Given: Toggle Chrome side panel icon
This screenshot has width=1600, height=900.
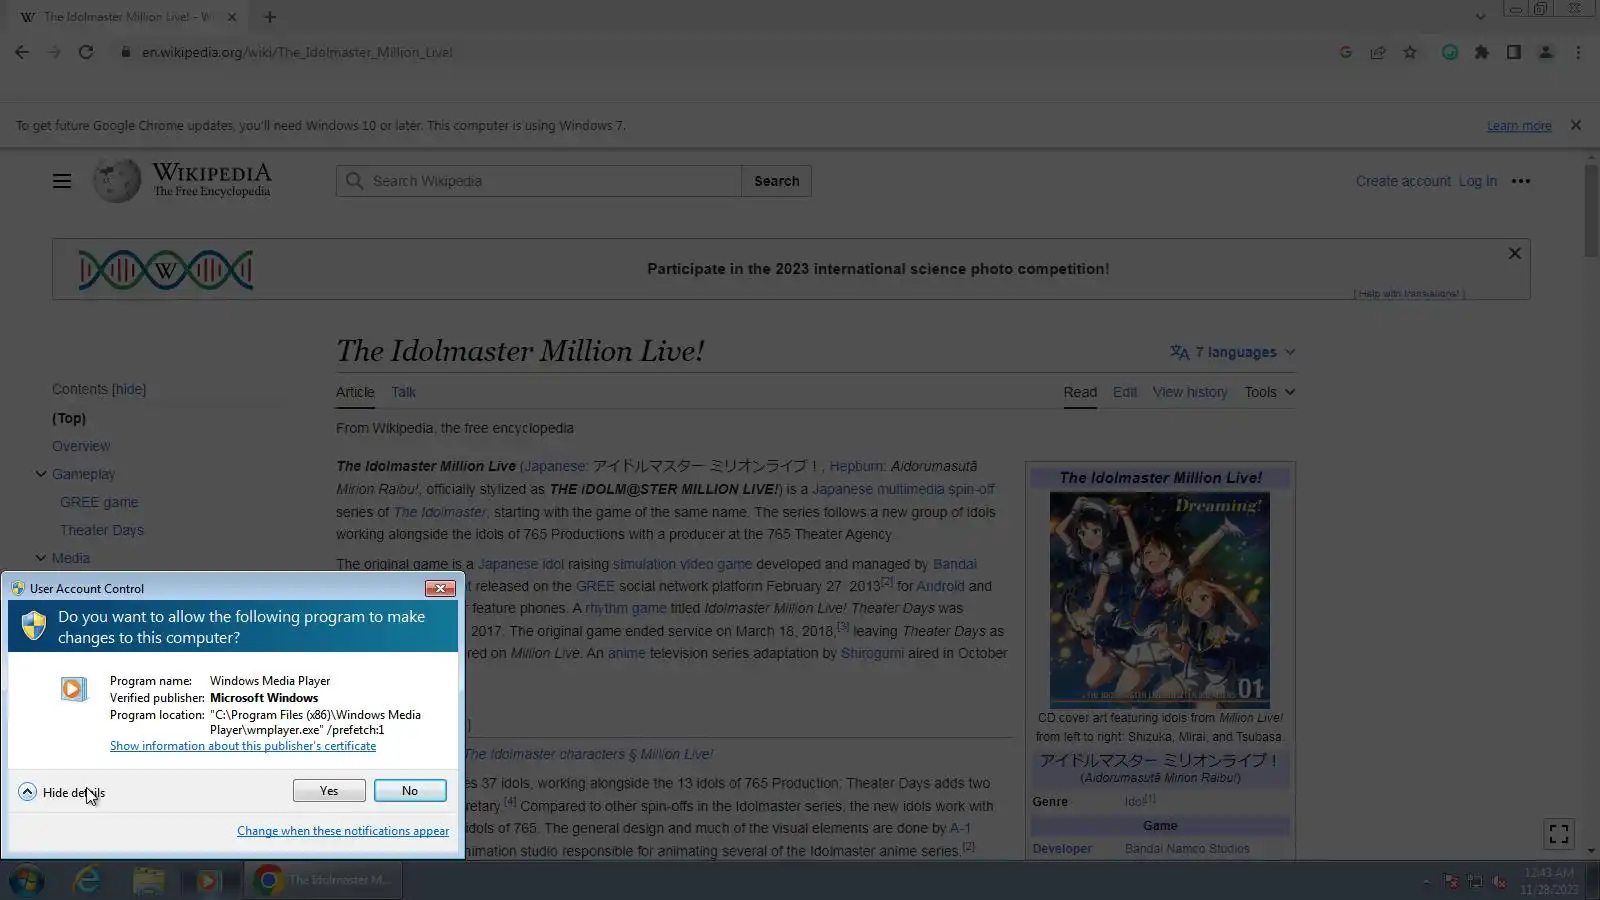Looking at the screenshot, I should coord(1514,52).
